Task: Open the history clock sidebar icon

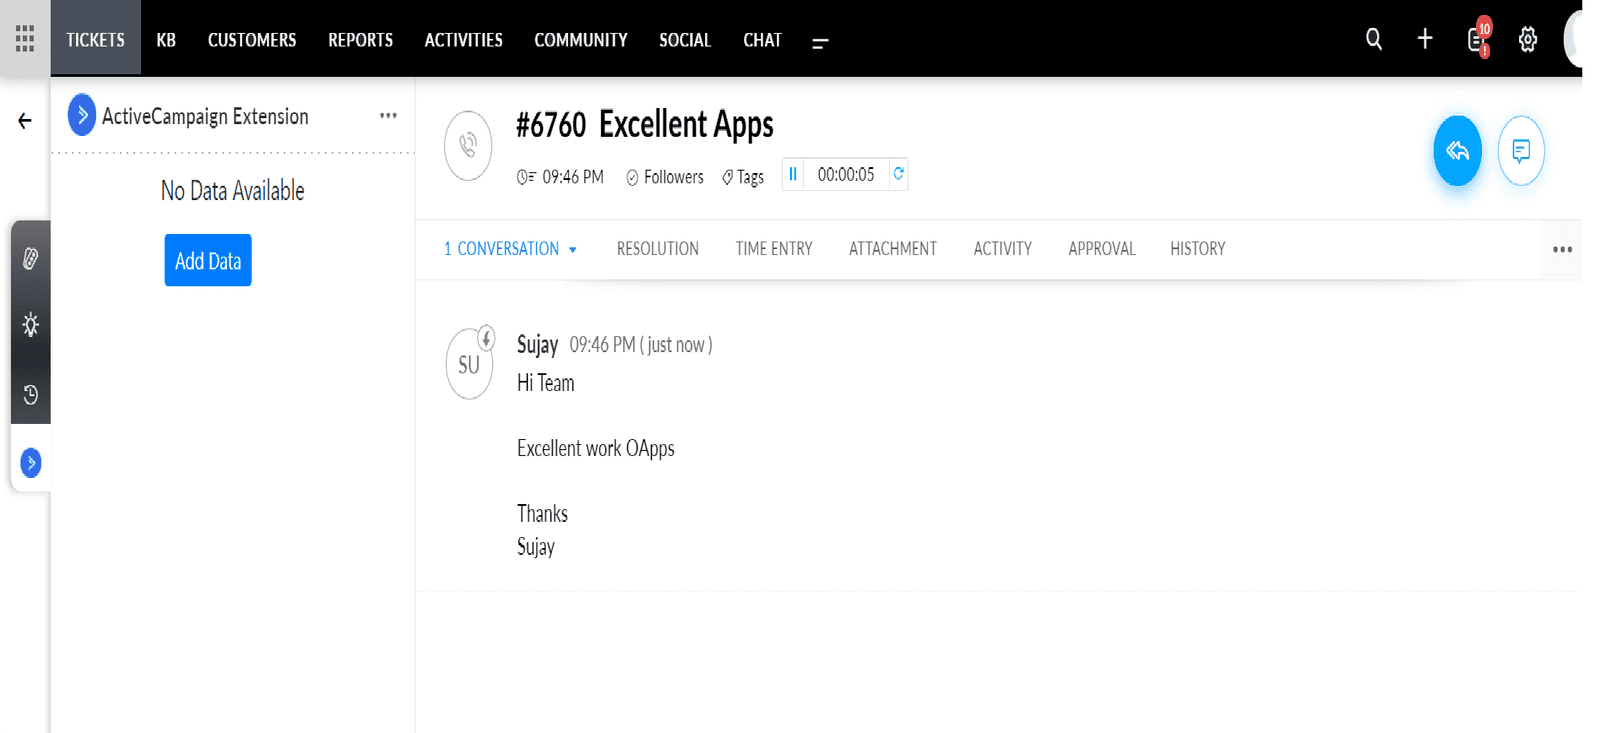Action: pyautogui.click(x=31, y=395)
